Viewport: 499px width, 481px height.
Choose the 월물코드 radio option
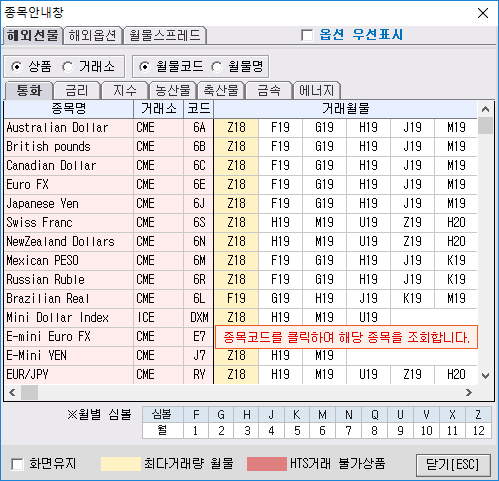tap(144, 67)
